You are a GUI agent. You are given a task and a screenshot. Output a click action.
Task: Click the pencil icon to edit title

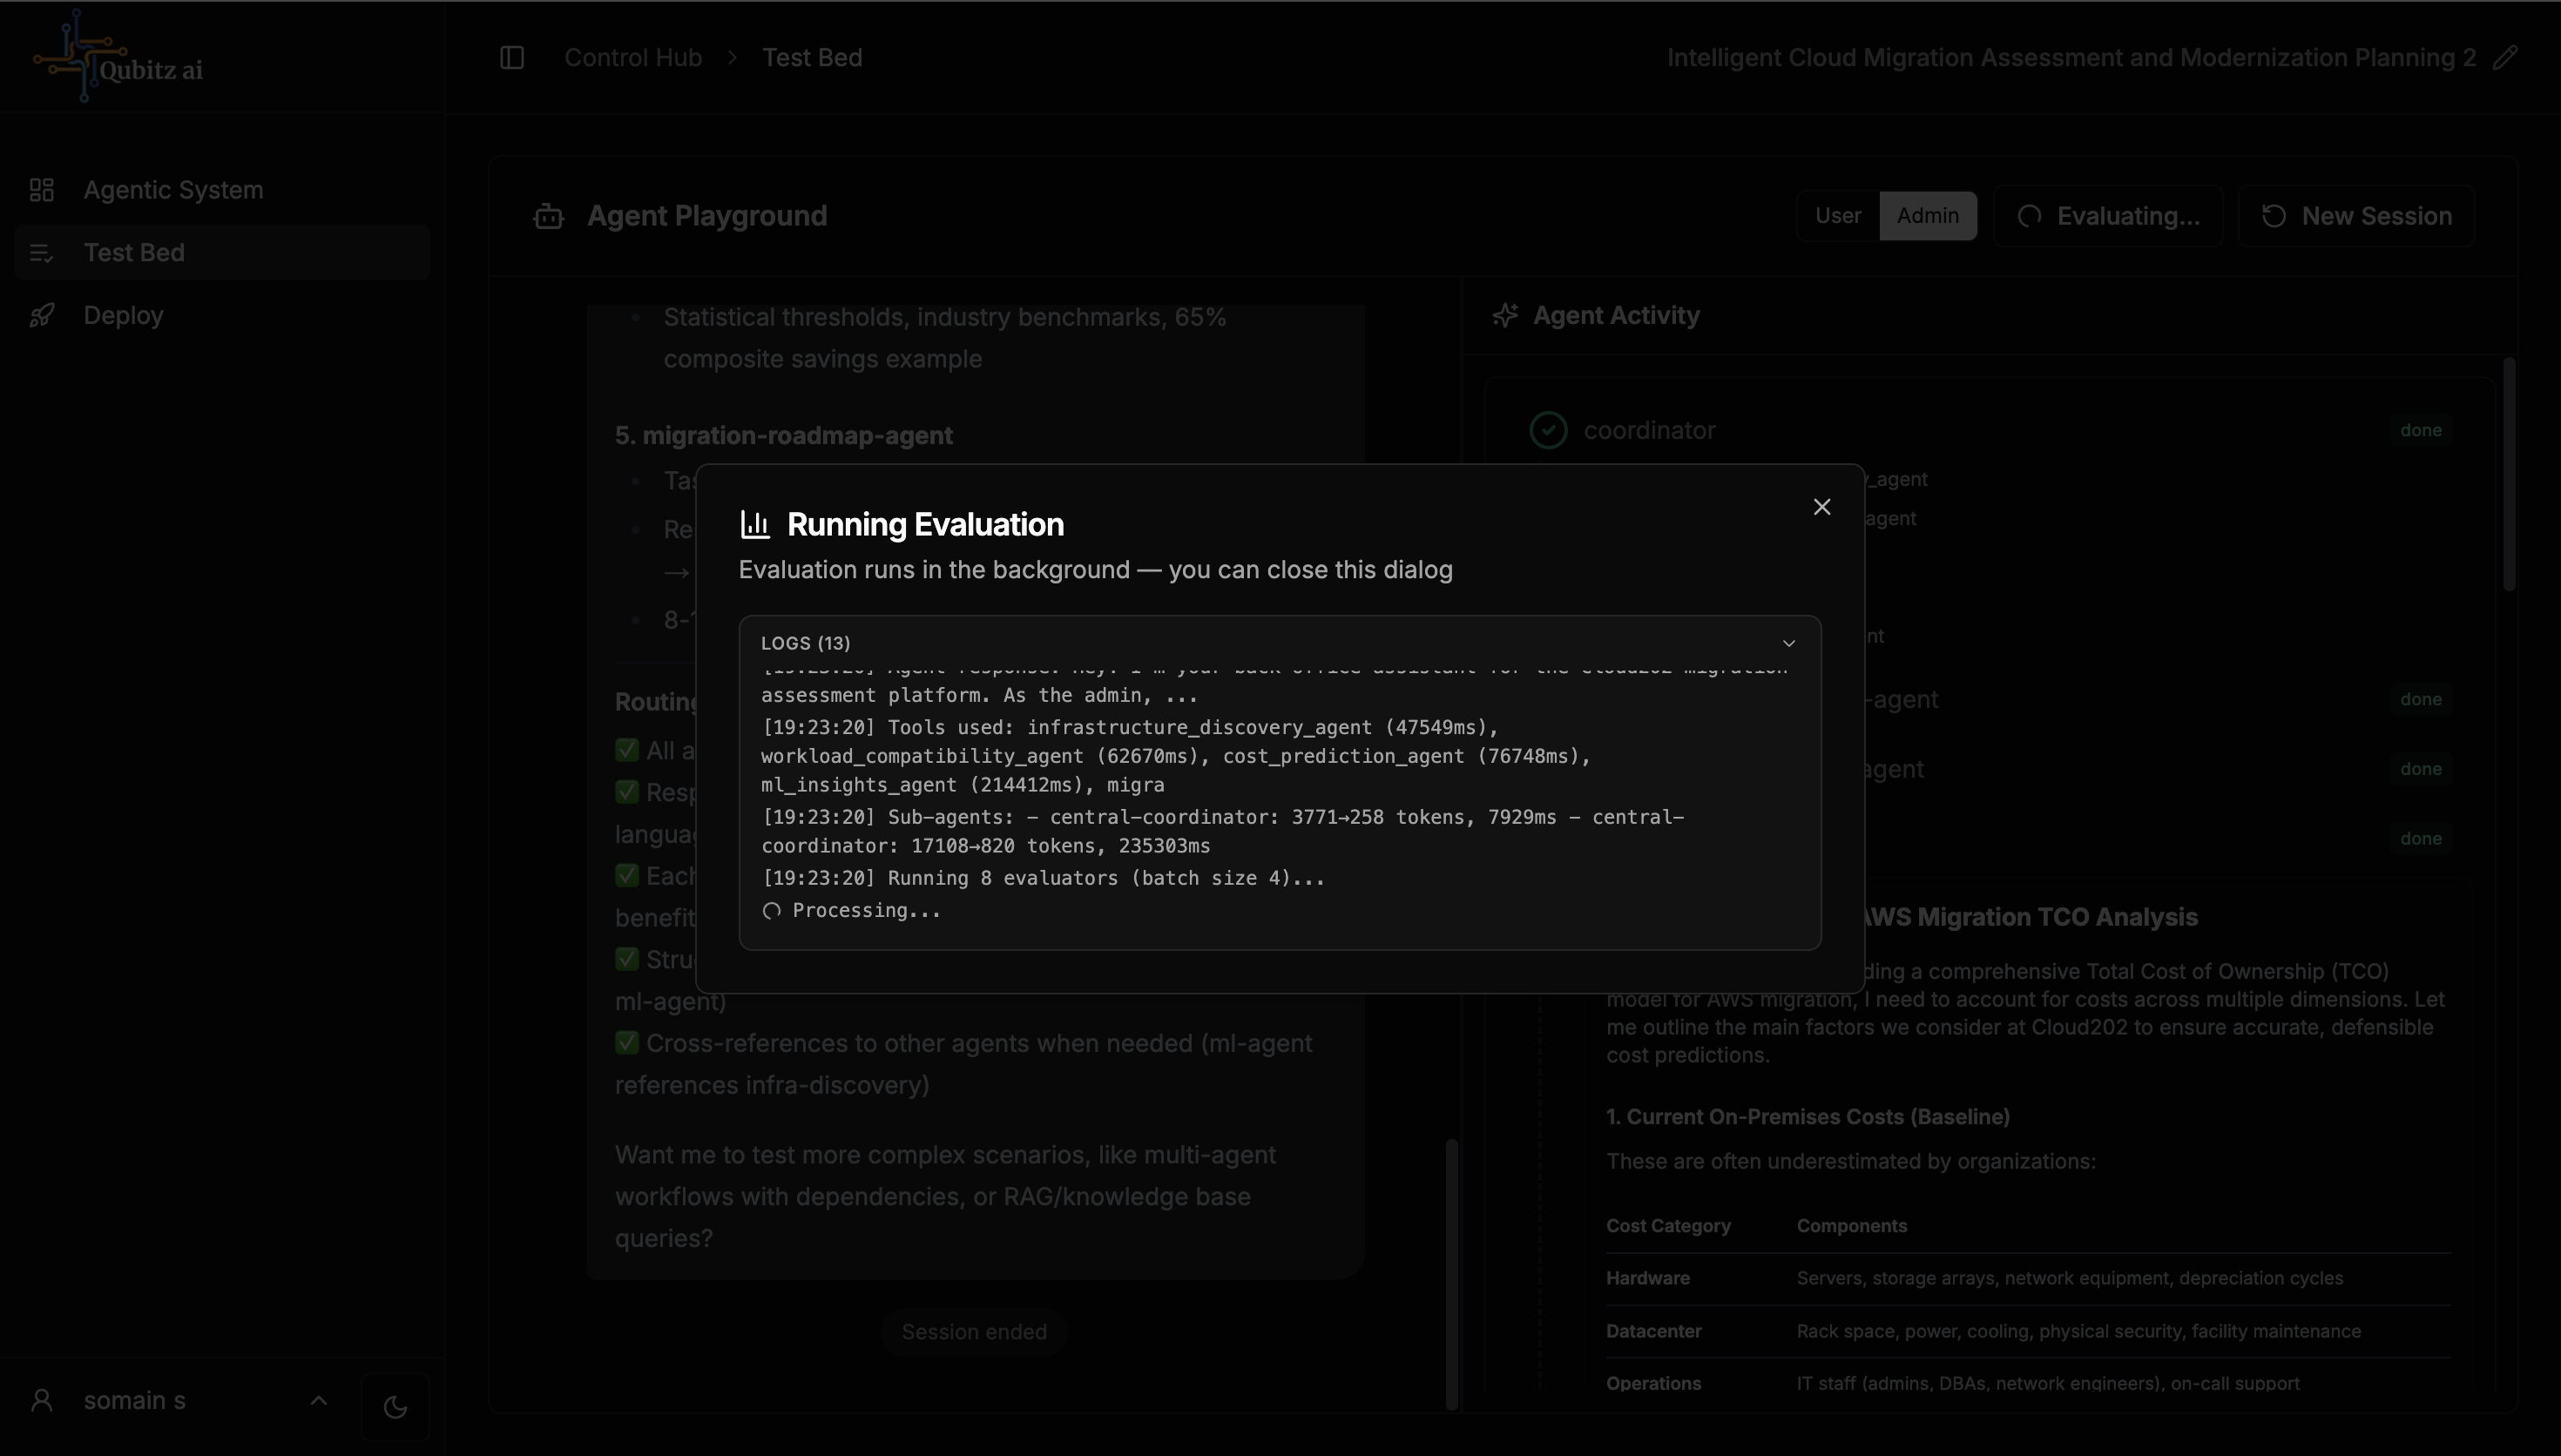[x=2505, y=58]
